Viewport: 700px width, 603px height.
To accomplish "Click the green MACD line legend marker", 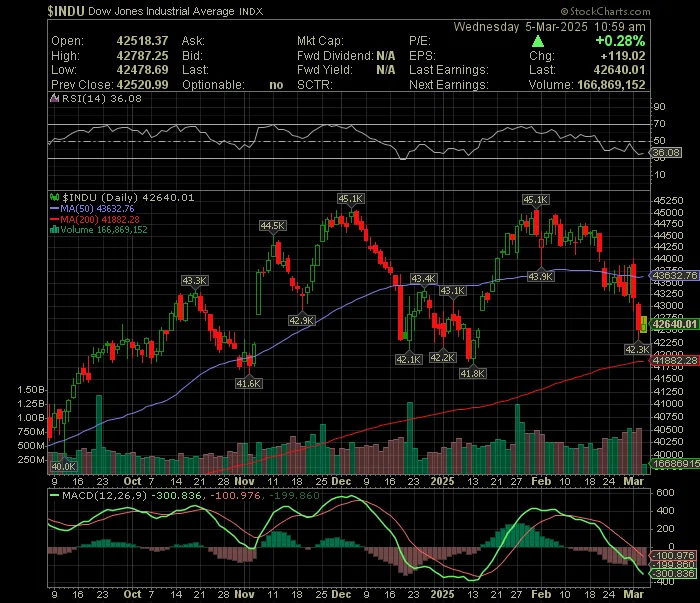I will (x=54, y=495).
